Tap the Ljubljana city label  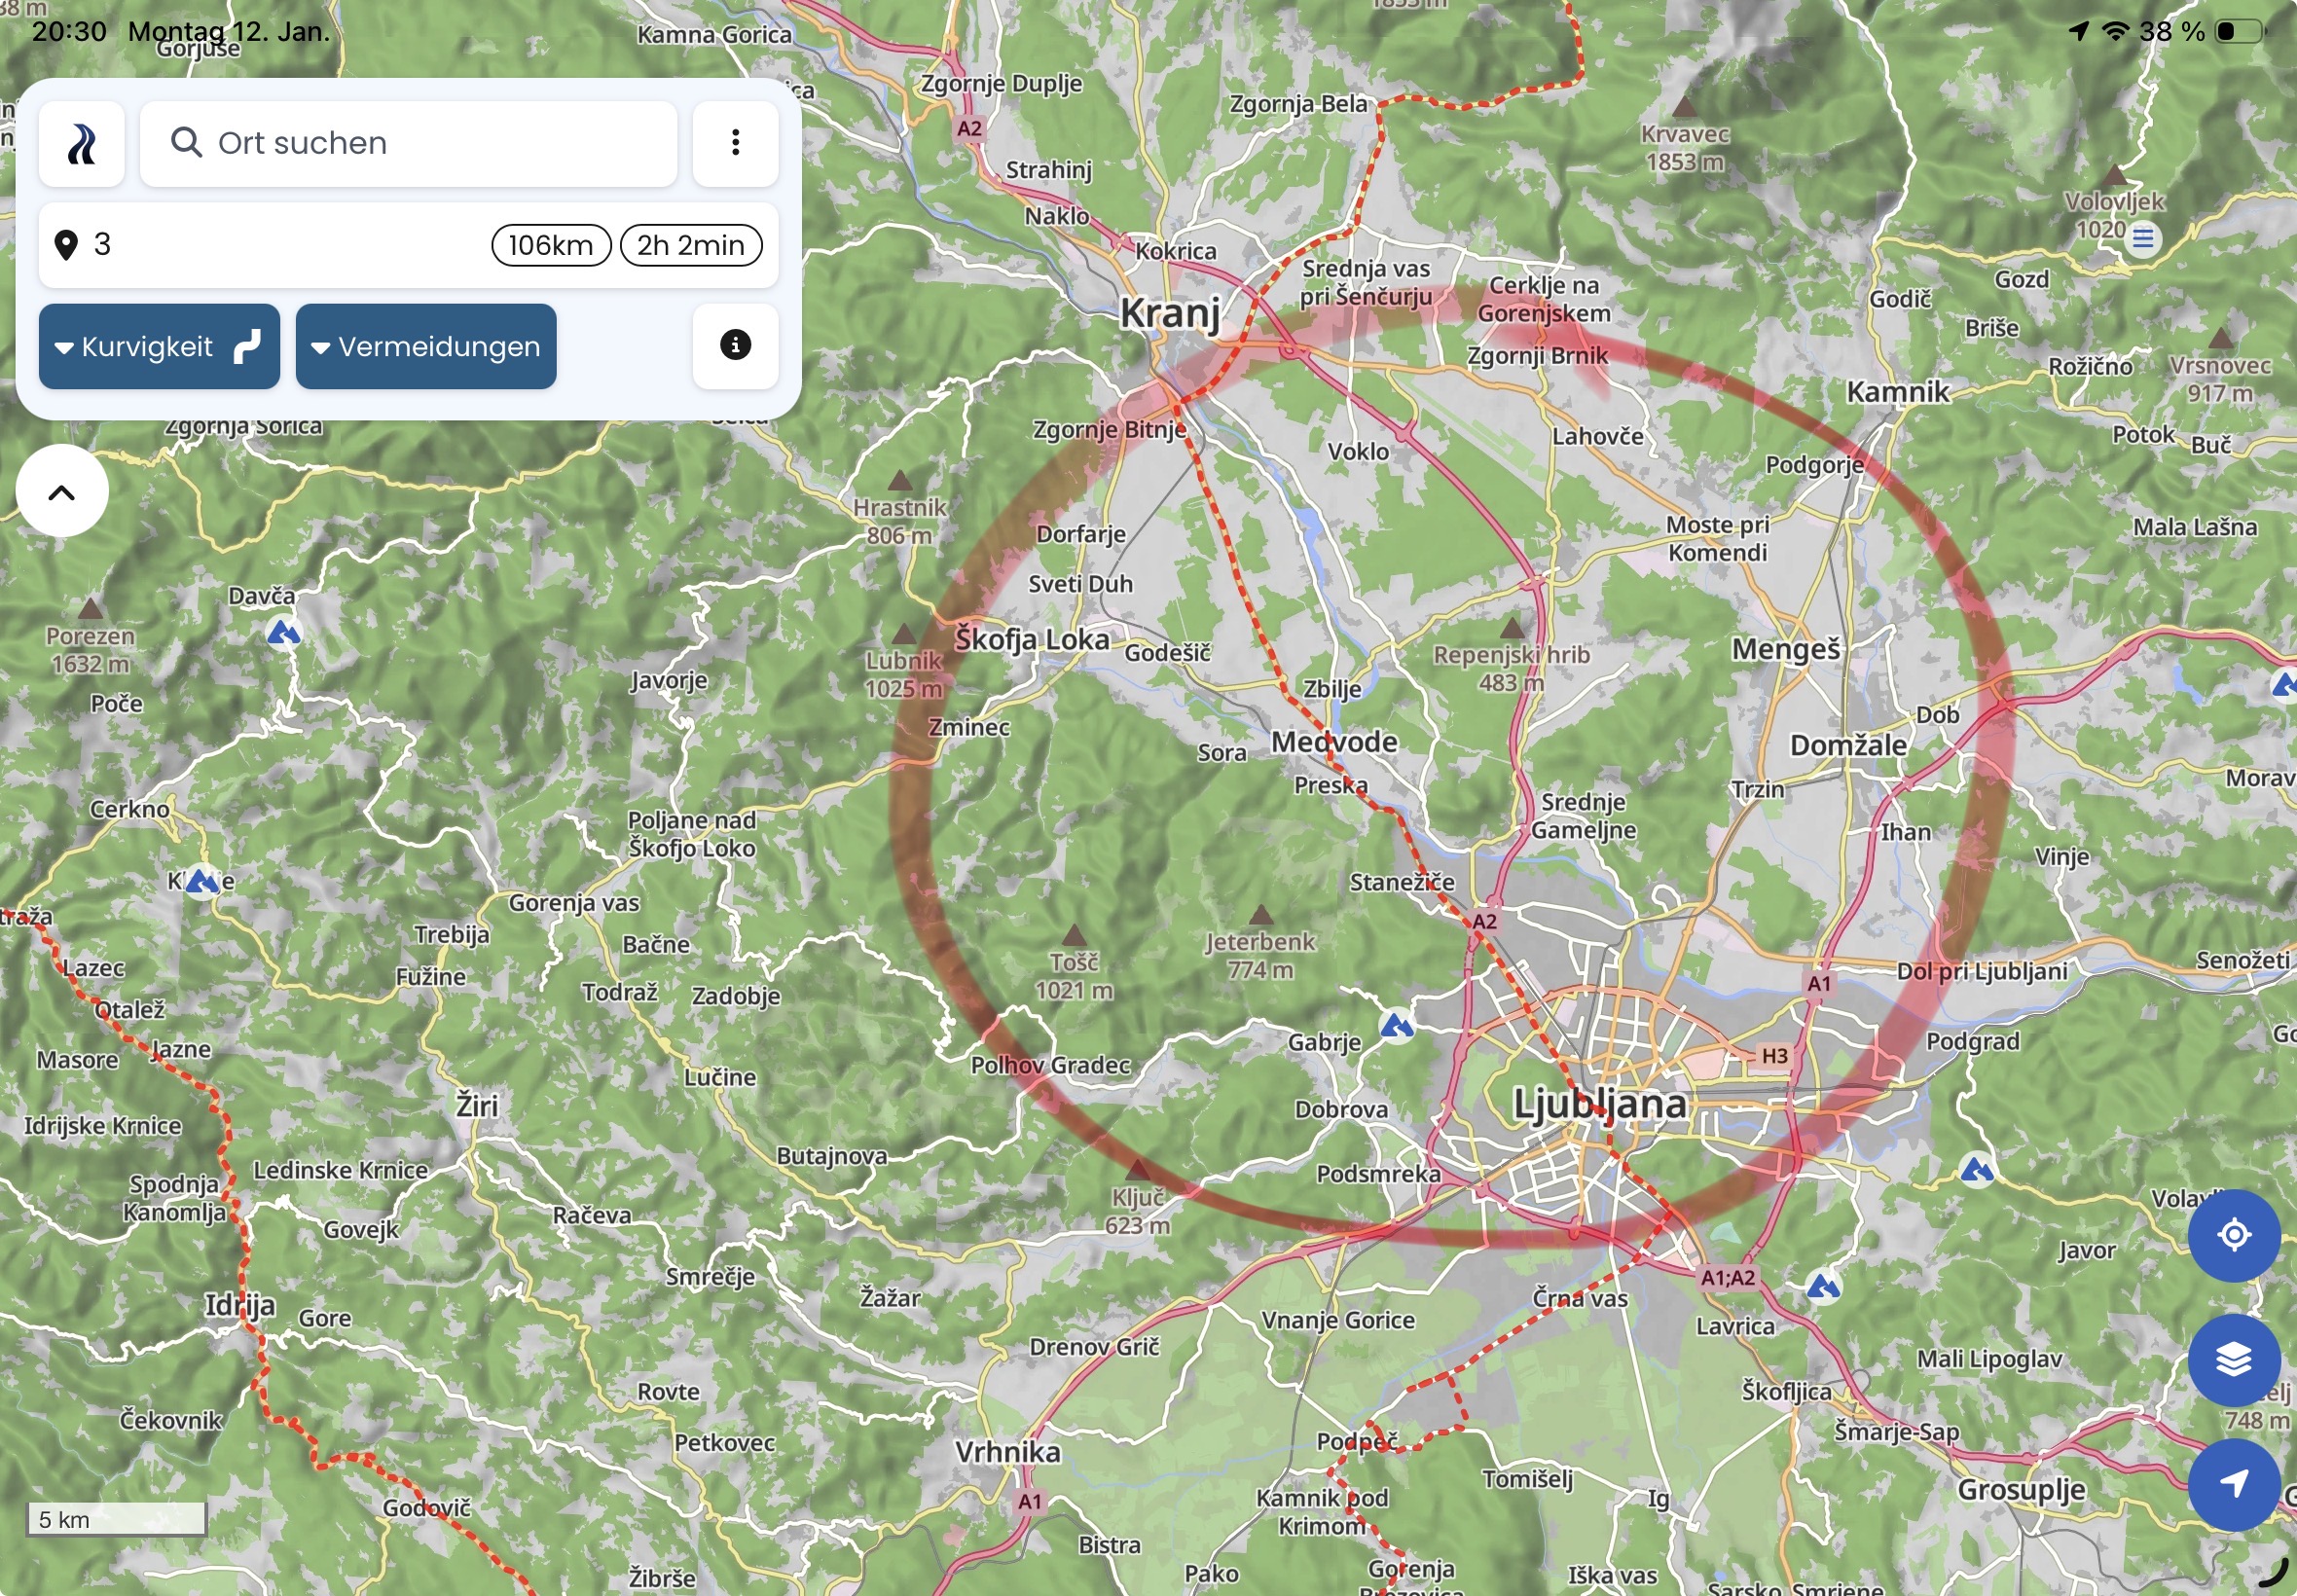pyautogui.click(x=1599, y=1104)
